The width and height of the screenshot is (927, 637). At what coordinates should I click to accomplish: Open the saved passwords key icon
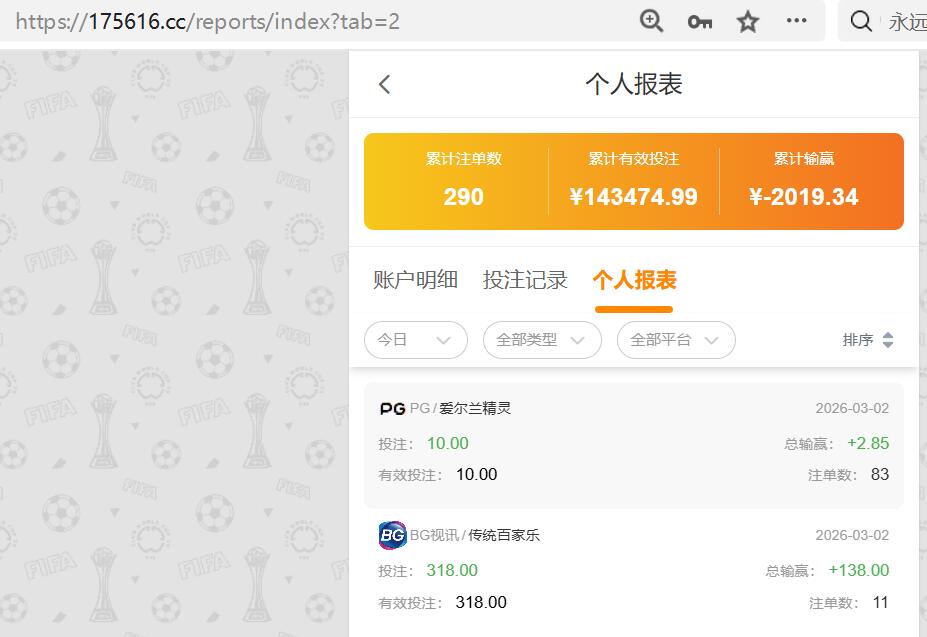(x=699, y=20)
